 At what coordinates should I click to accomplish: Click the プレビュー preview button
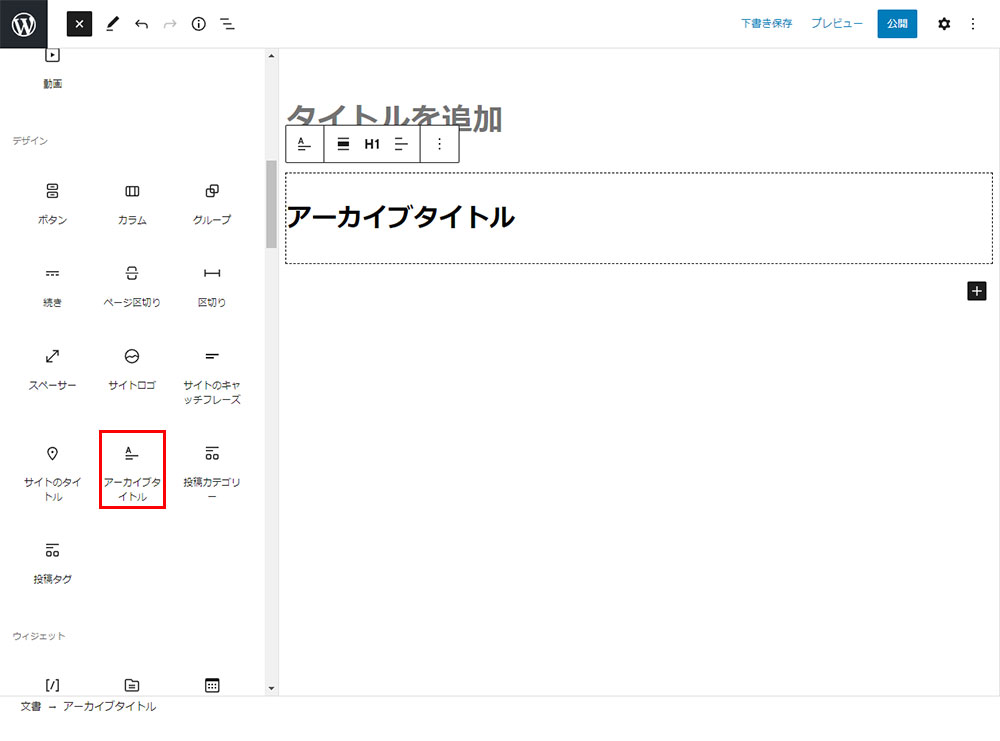tap(836, 24)
